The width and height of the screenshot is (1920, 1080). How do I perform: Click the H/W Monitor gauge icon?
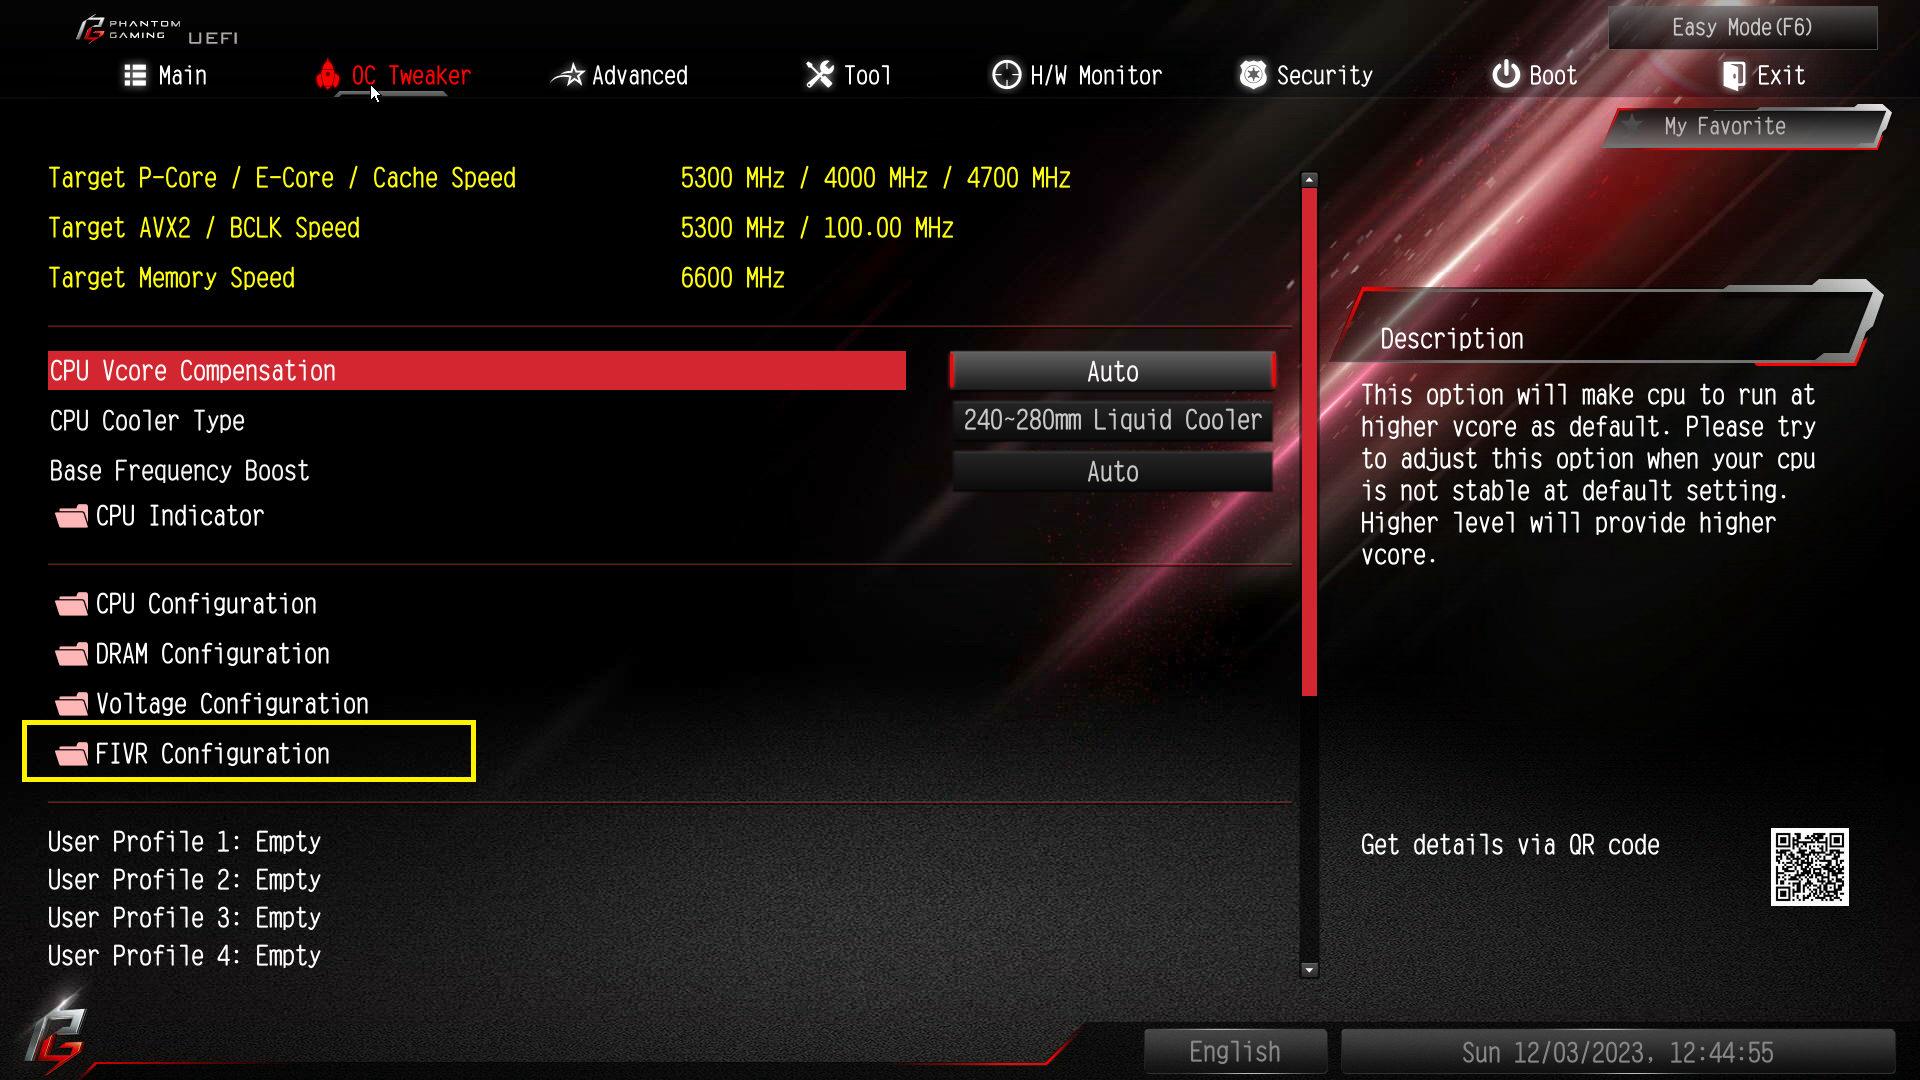pyautogui.click(x=1006, y=75)
